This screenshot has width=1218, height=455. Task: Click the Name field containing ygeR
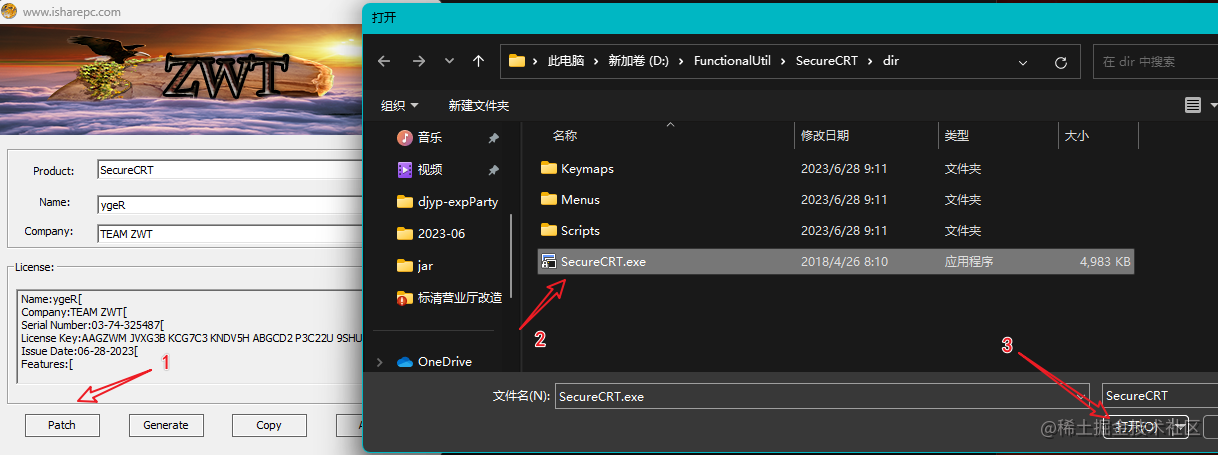(229, 204)
